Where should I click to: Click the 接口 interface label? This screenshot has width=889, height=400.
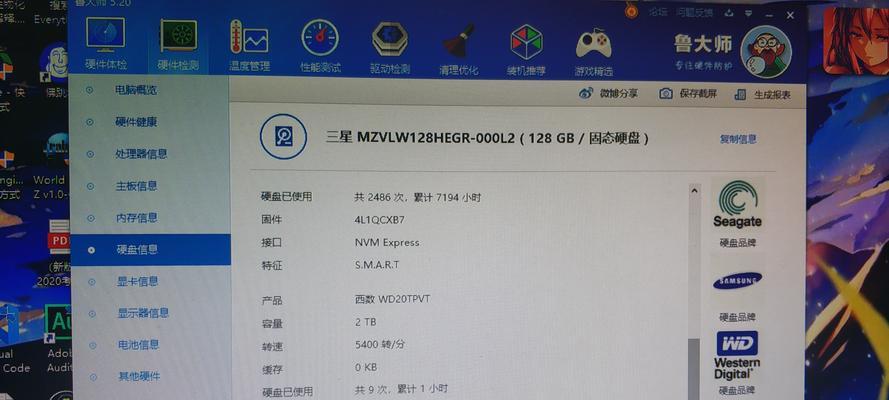coord(271,242)
